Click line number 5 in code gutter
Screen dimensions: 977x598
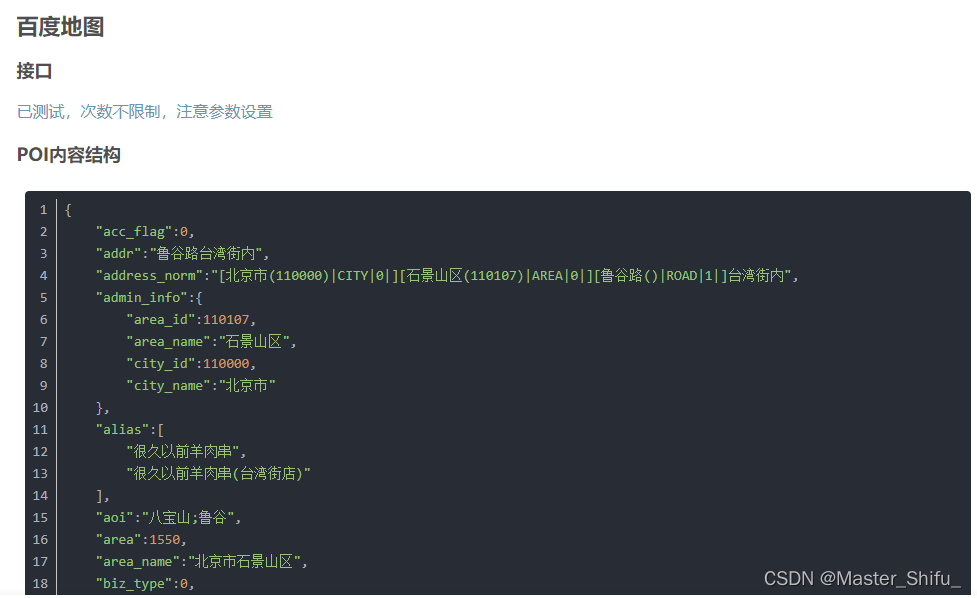tap(43, 297)
